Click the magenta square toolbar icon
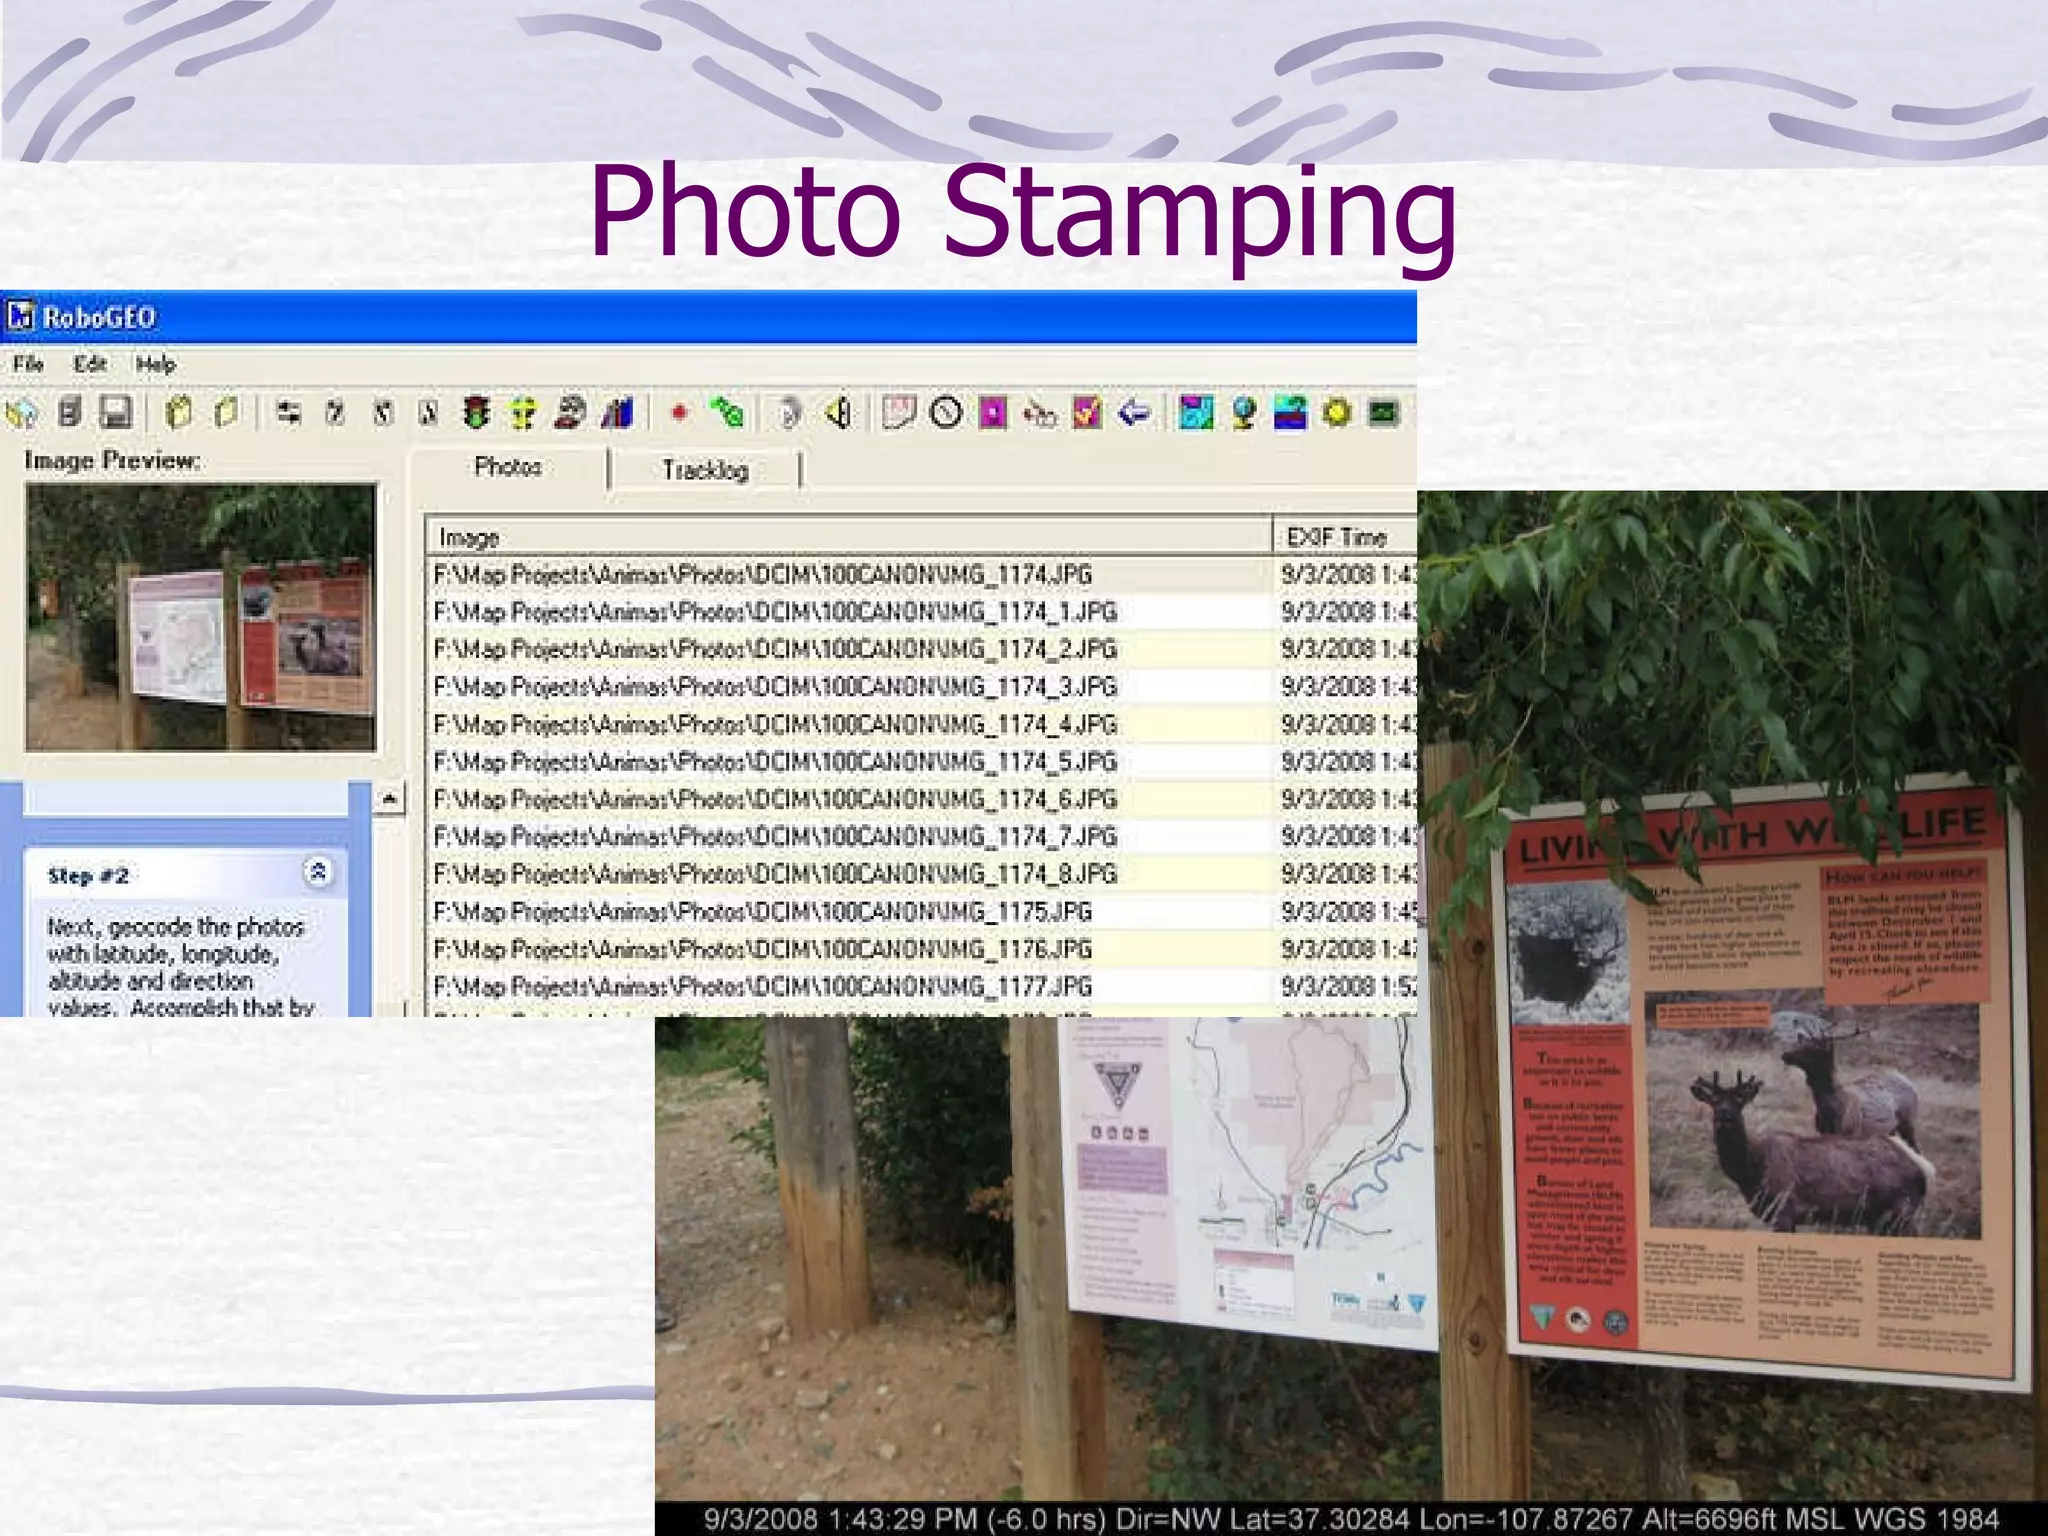The image size is (2048, 1536). [992, 412]
